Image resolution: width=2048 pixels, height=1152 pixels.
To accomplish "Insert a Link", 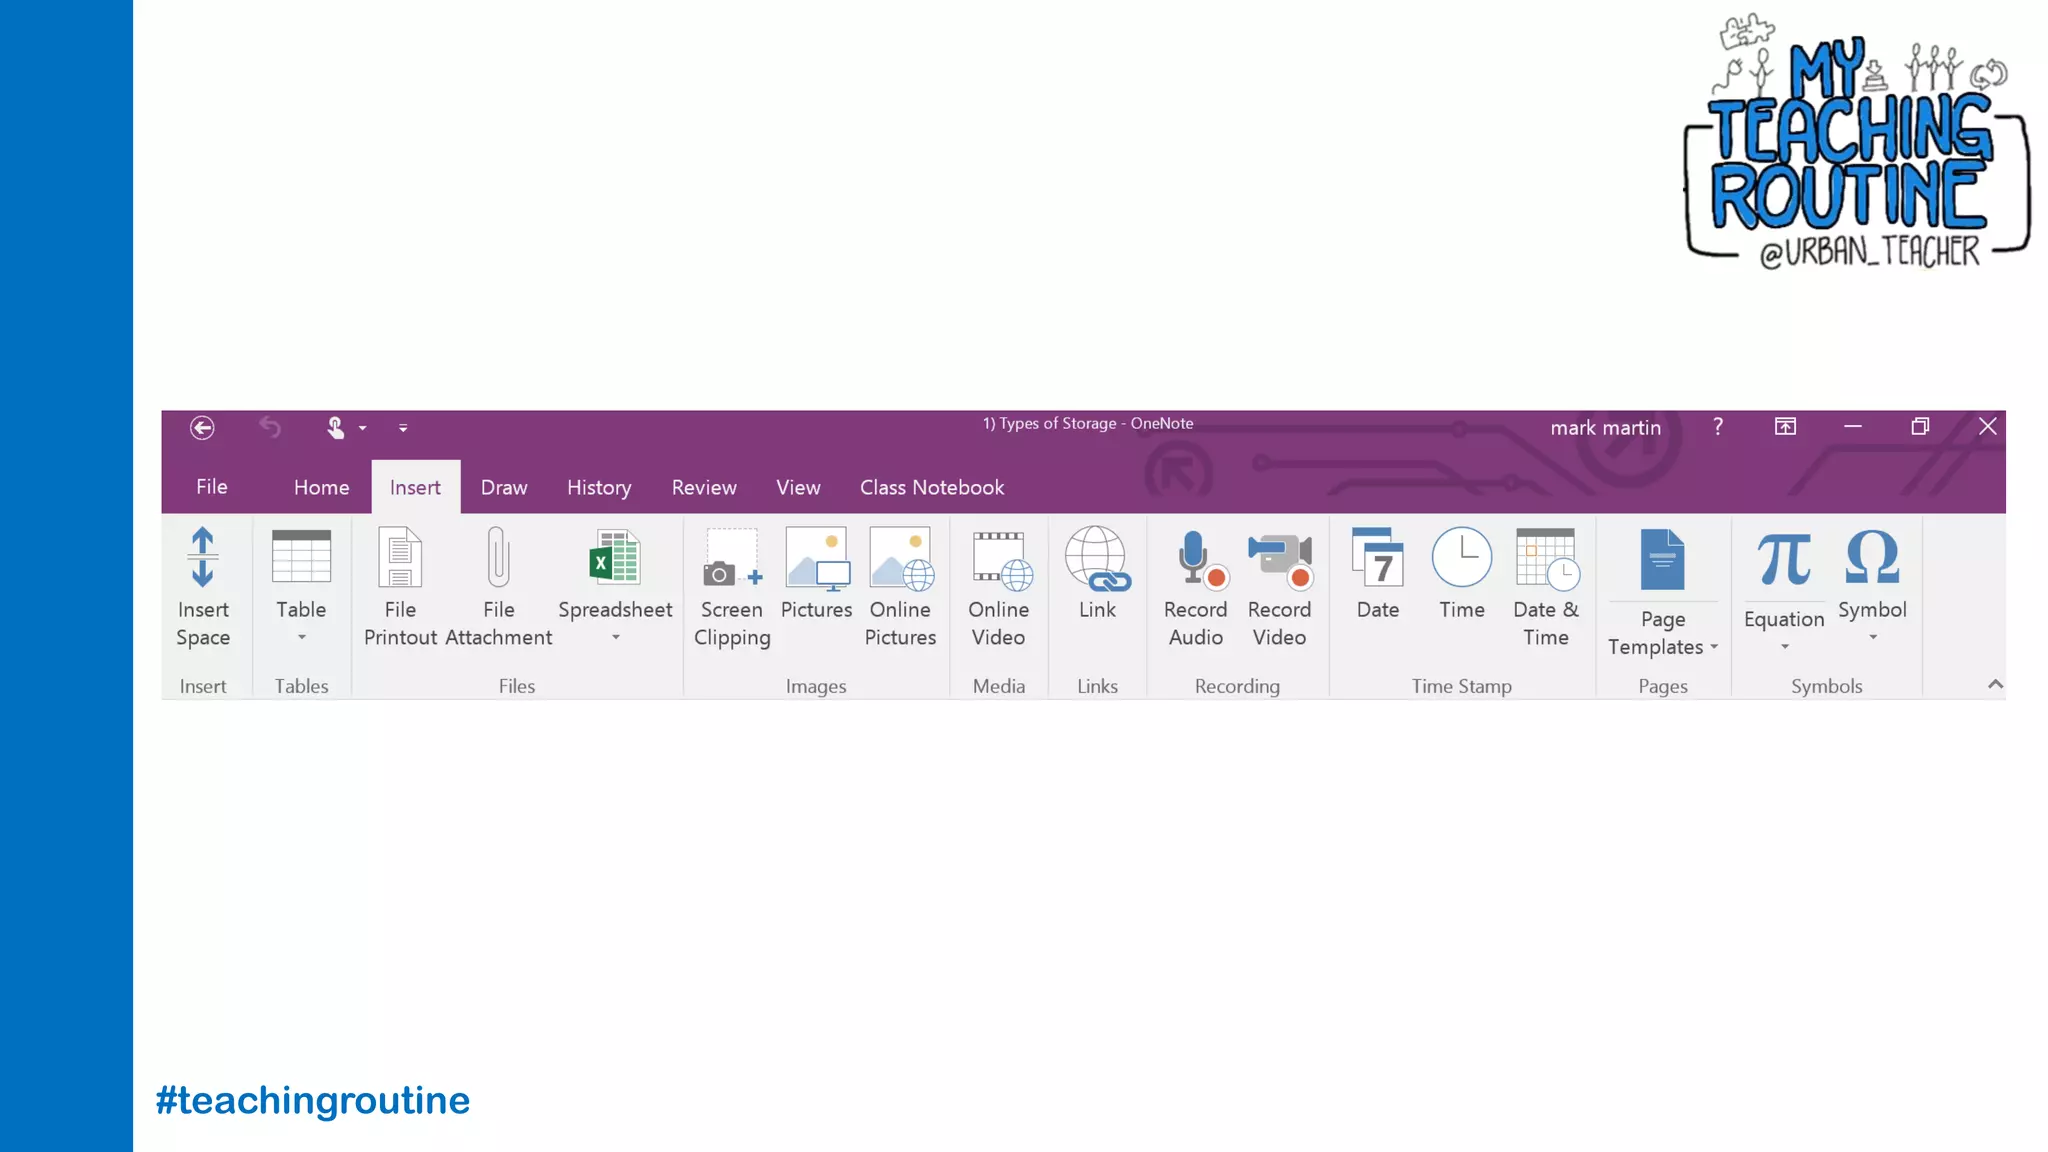I will [x=1097, y=558].
